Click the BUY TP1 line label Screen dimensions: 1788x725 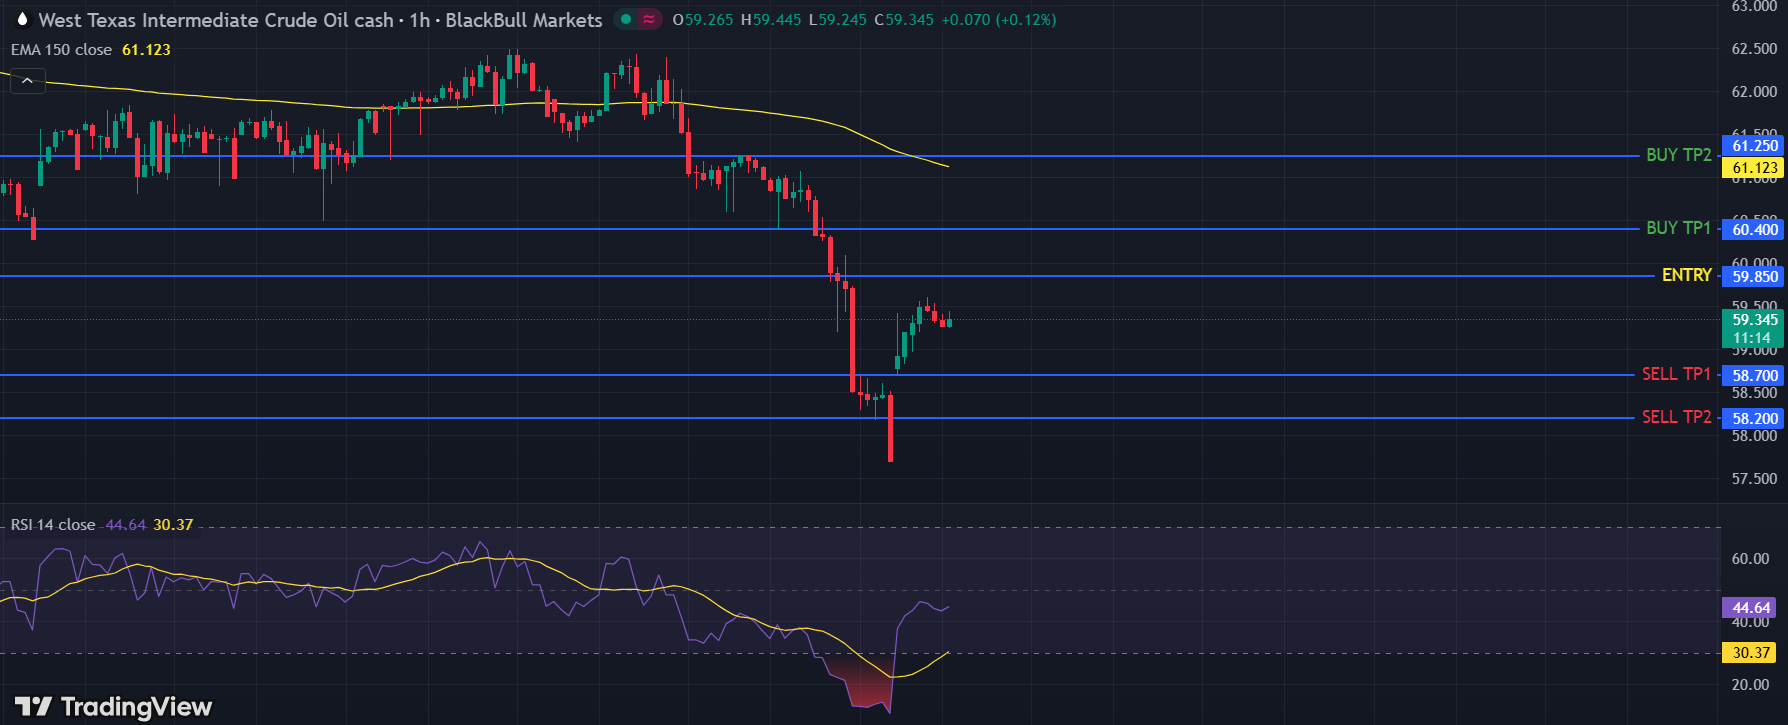pos(1678,228)
